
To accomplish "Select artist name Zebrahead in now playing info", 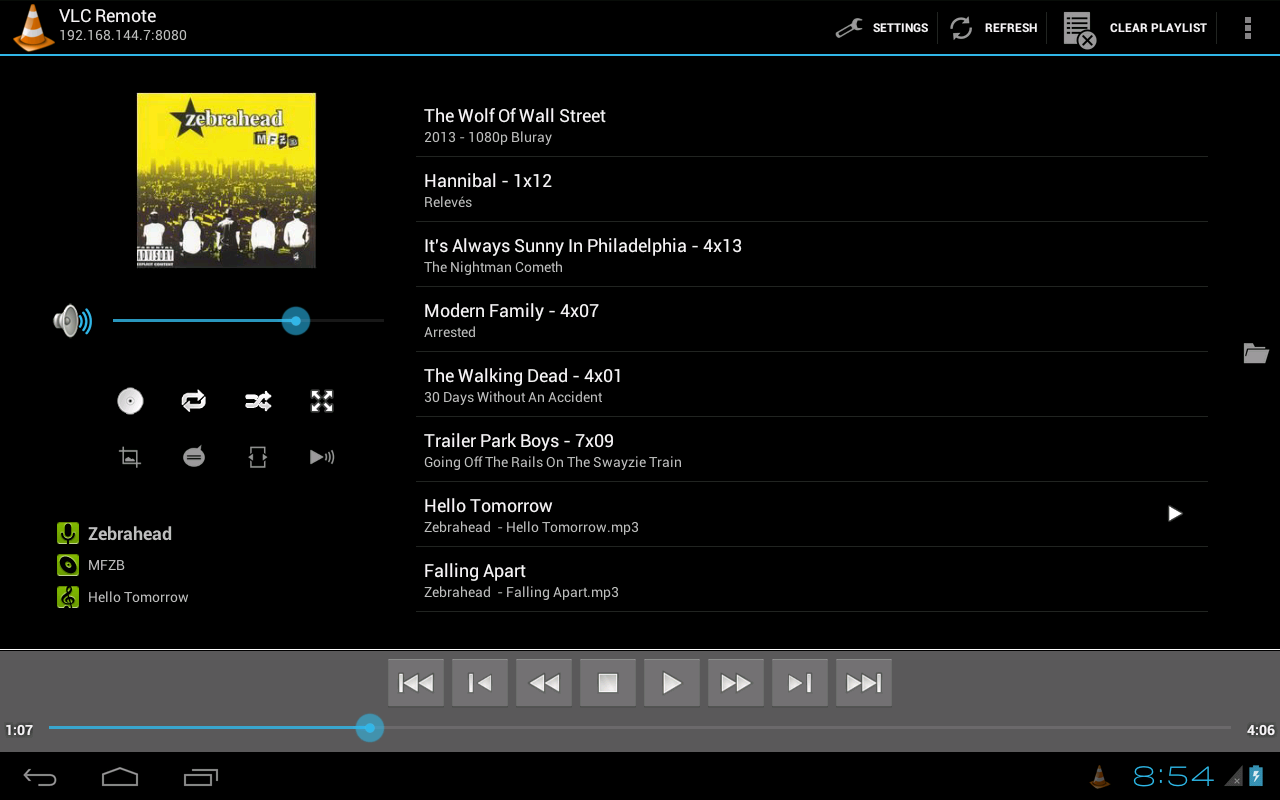I will tap(130, 534).
